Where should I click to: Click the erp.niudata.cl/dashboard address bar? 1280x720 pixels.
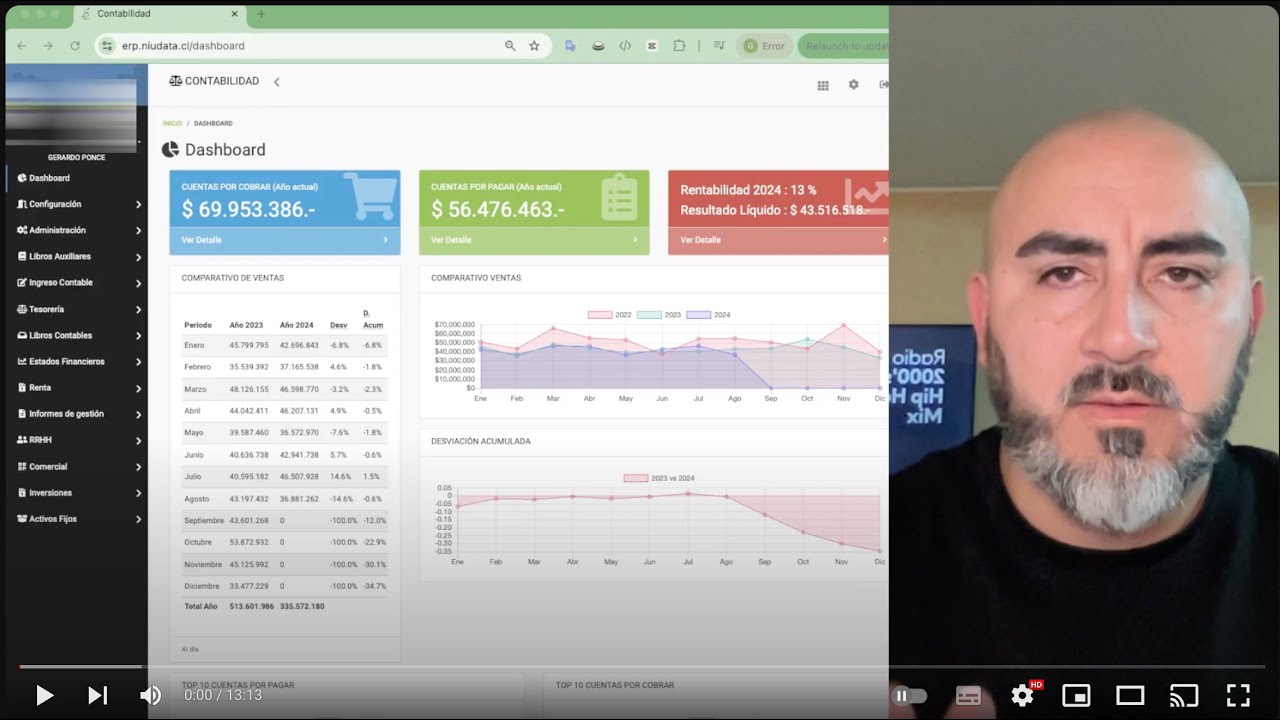(x=300, y=46)
